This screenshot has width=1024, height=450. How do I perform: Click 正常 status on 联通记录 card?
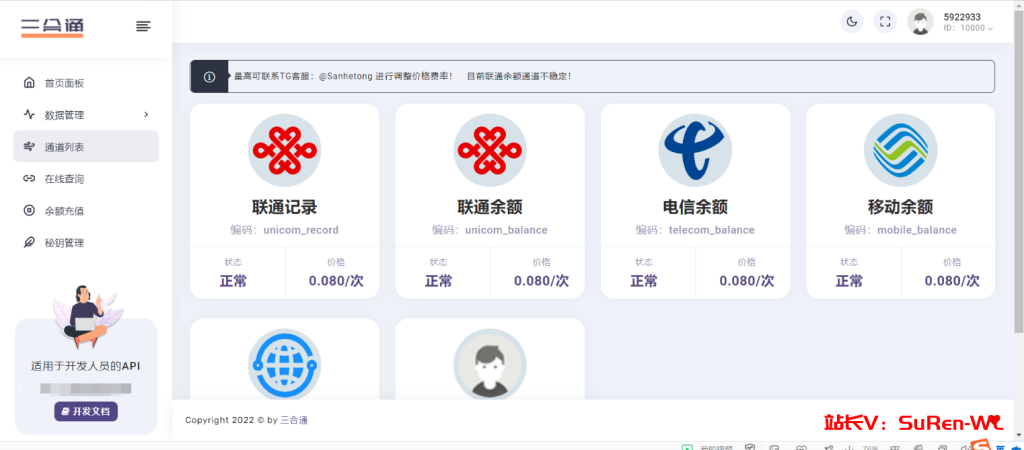point(233,281)
